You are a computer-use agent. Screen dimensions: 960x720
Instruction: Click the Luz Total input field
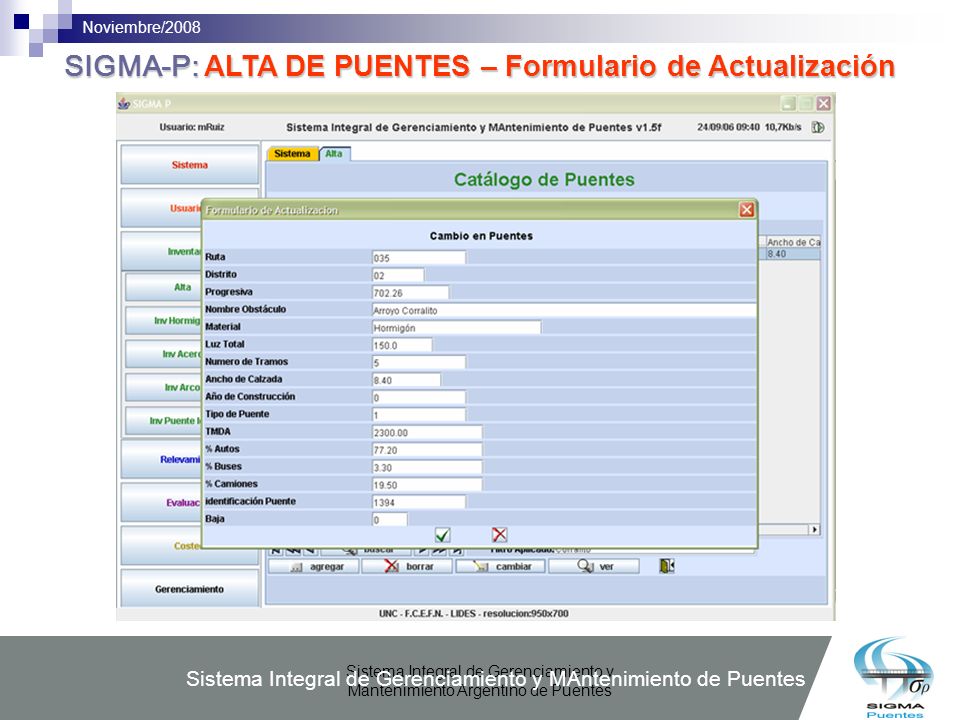tap(402, 345)
